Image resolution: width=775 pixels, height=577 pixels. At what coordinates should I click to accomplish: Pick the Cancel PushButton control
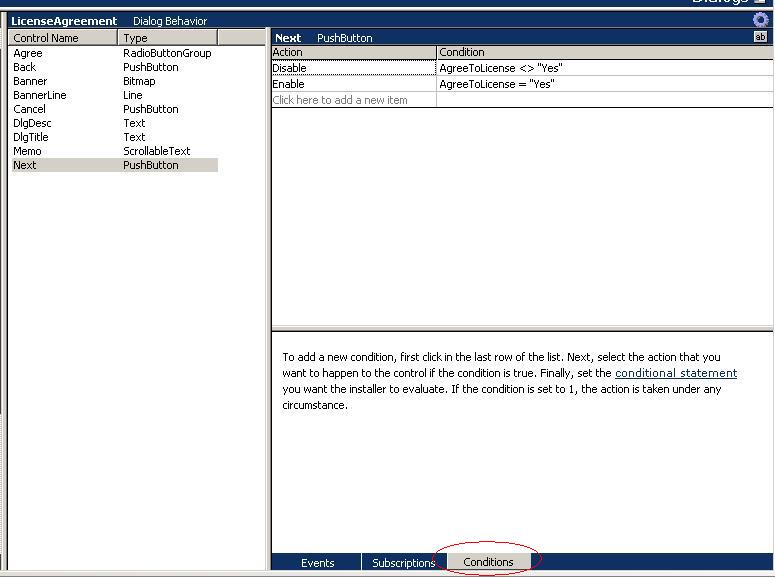tap(30, 109)
